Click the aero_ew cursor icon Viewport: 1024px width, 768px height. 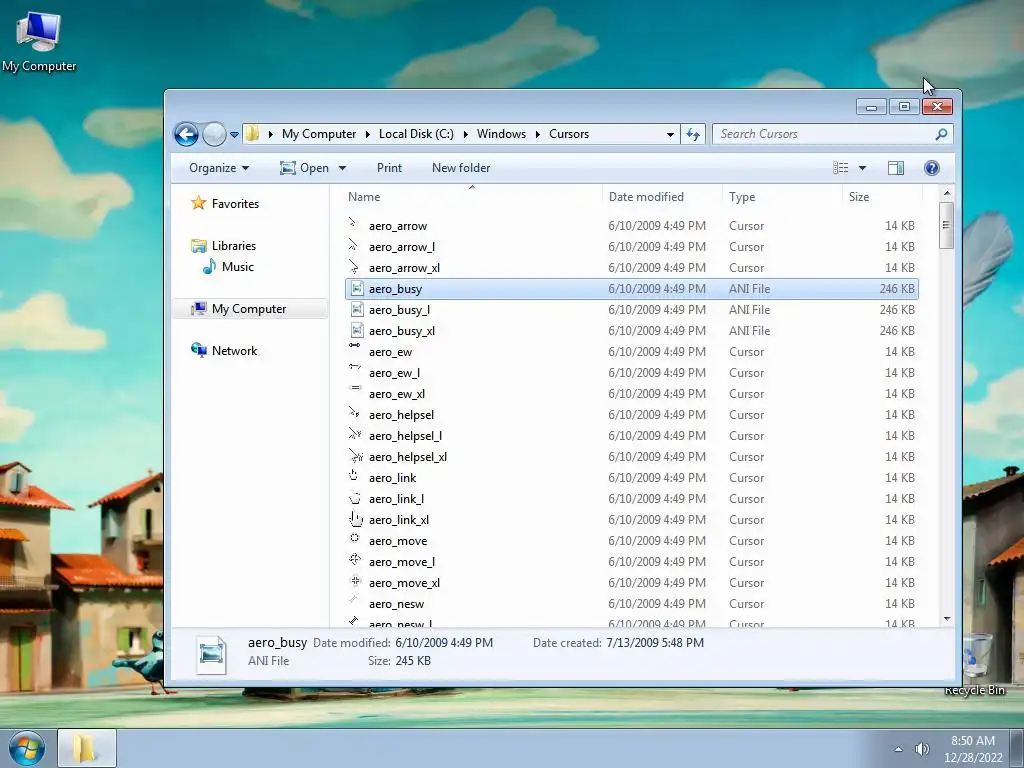point(355,345)
